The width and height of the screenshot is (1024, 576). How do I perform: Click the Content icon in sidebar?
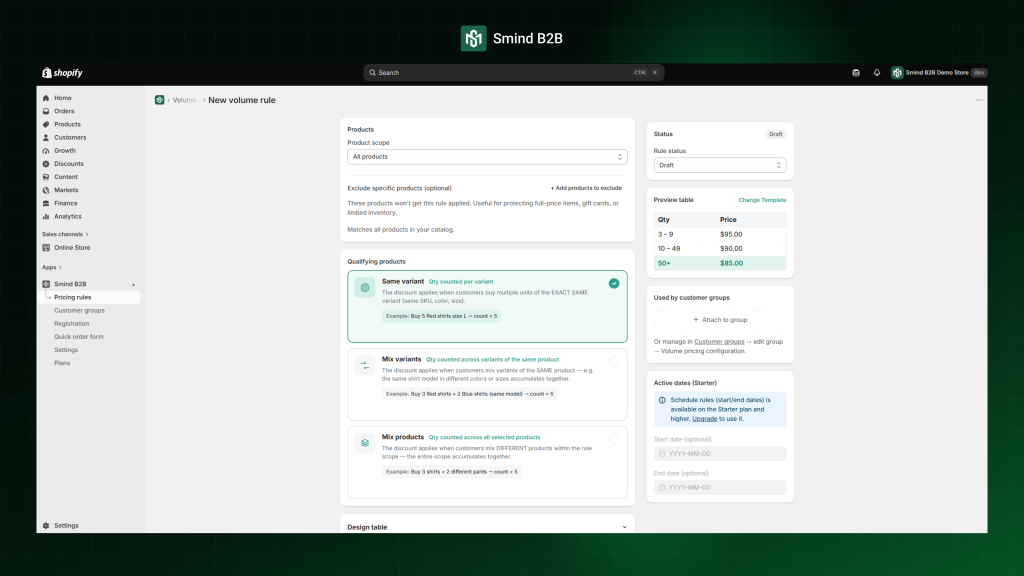pos(46,177)
